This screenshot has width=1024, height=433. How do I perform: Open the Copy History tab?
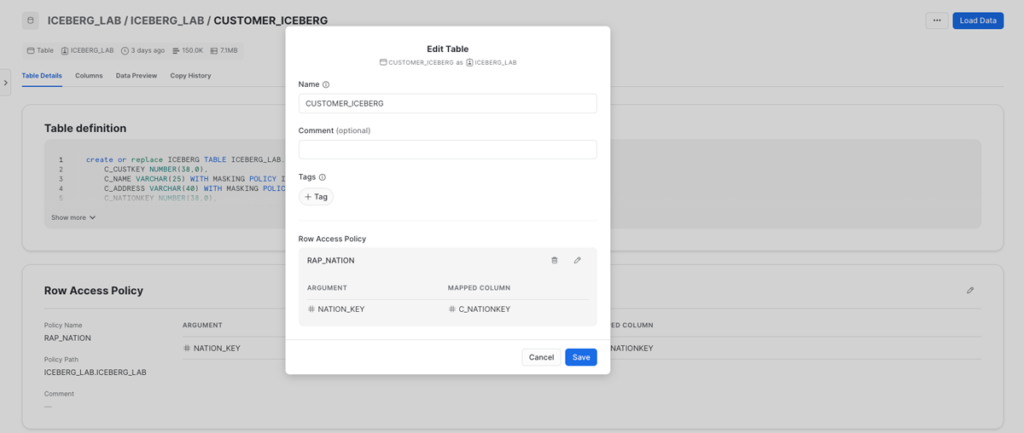[191, 76]
